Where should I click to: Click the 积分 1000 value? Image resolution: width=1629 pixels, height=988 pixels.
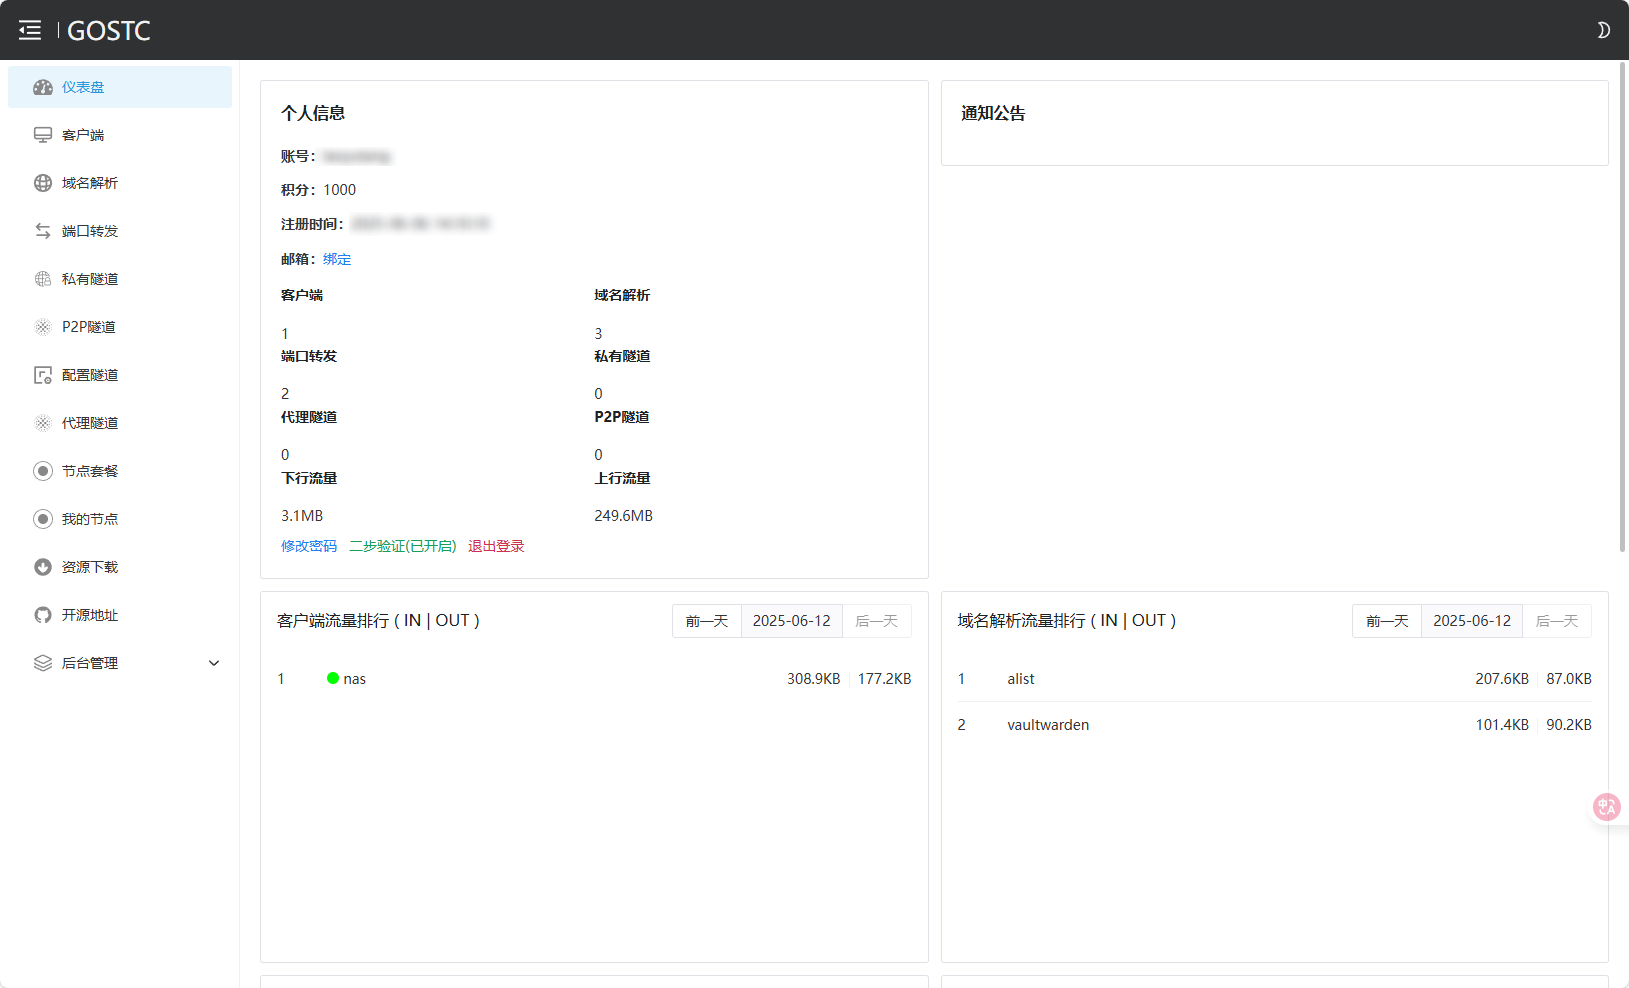[340, 190]
